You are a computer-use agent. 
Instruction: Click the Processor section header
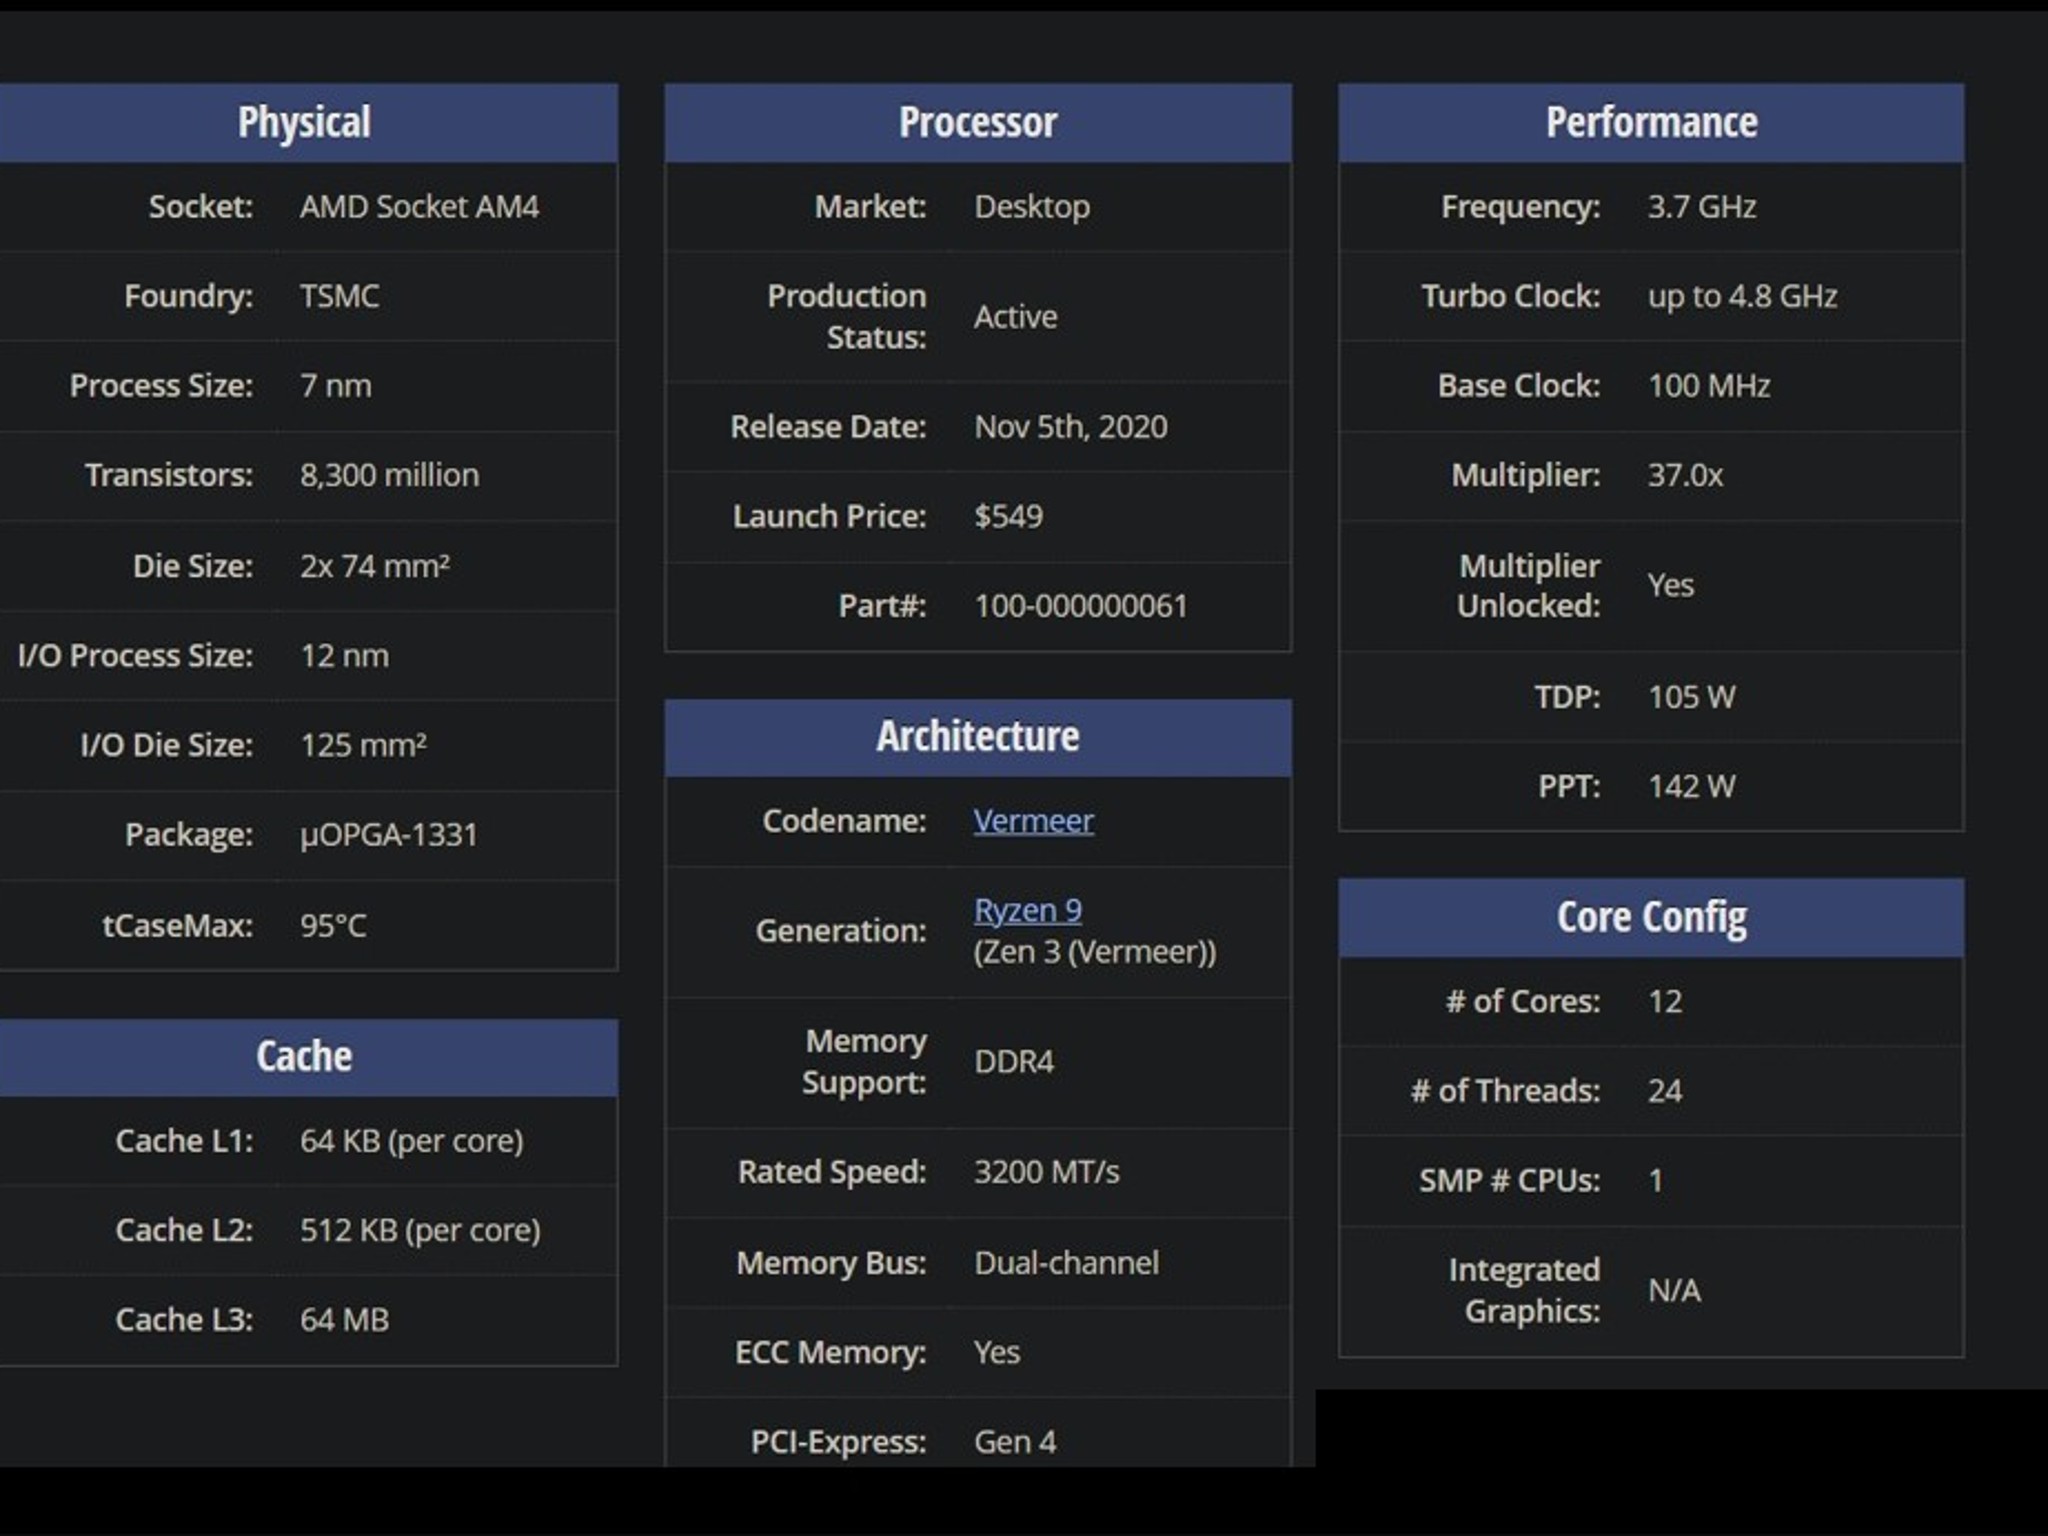coord(978,122)
